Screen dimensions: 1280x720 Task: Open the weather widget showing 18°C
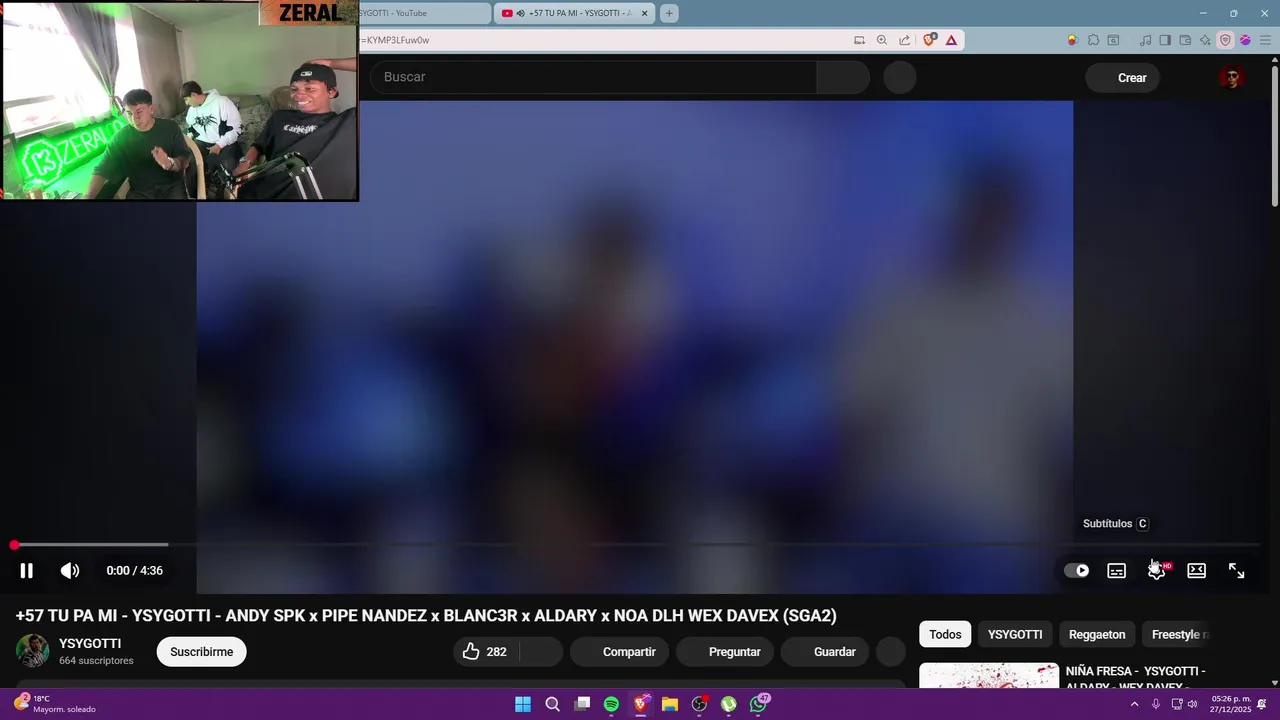[55, 704]
